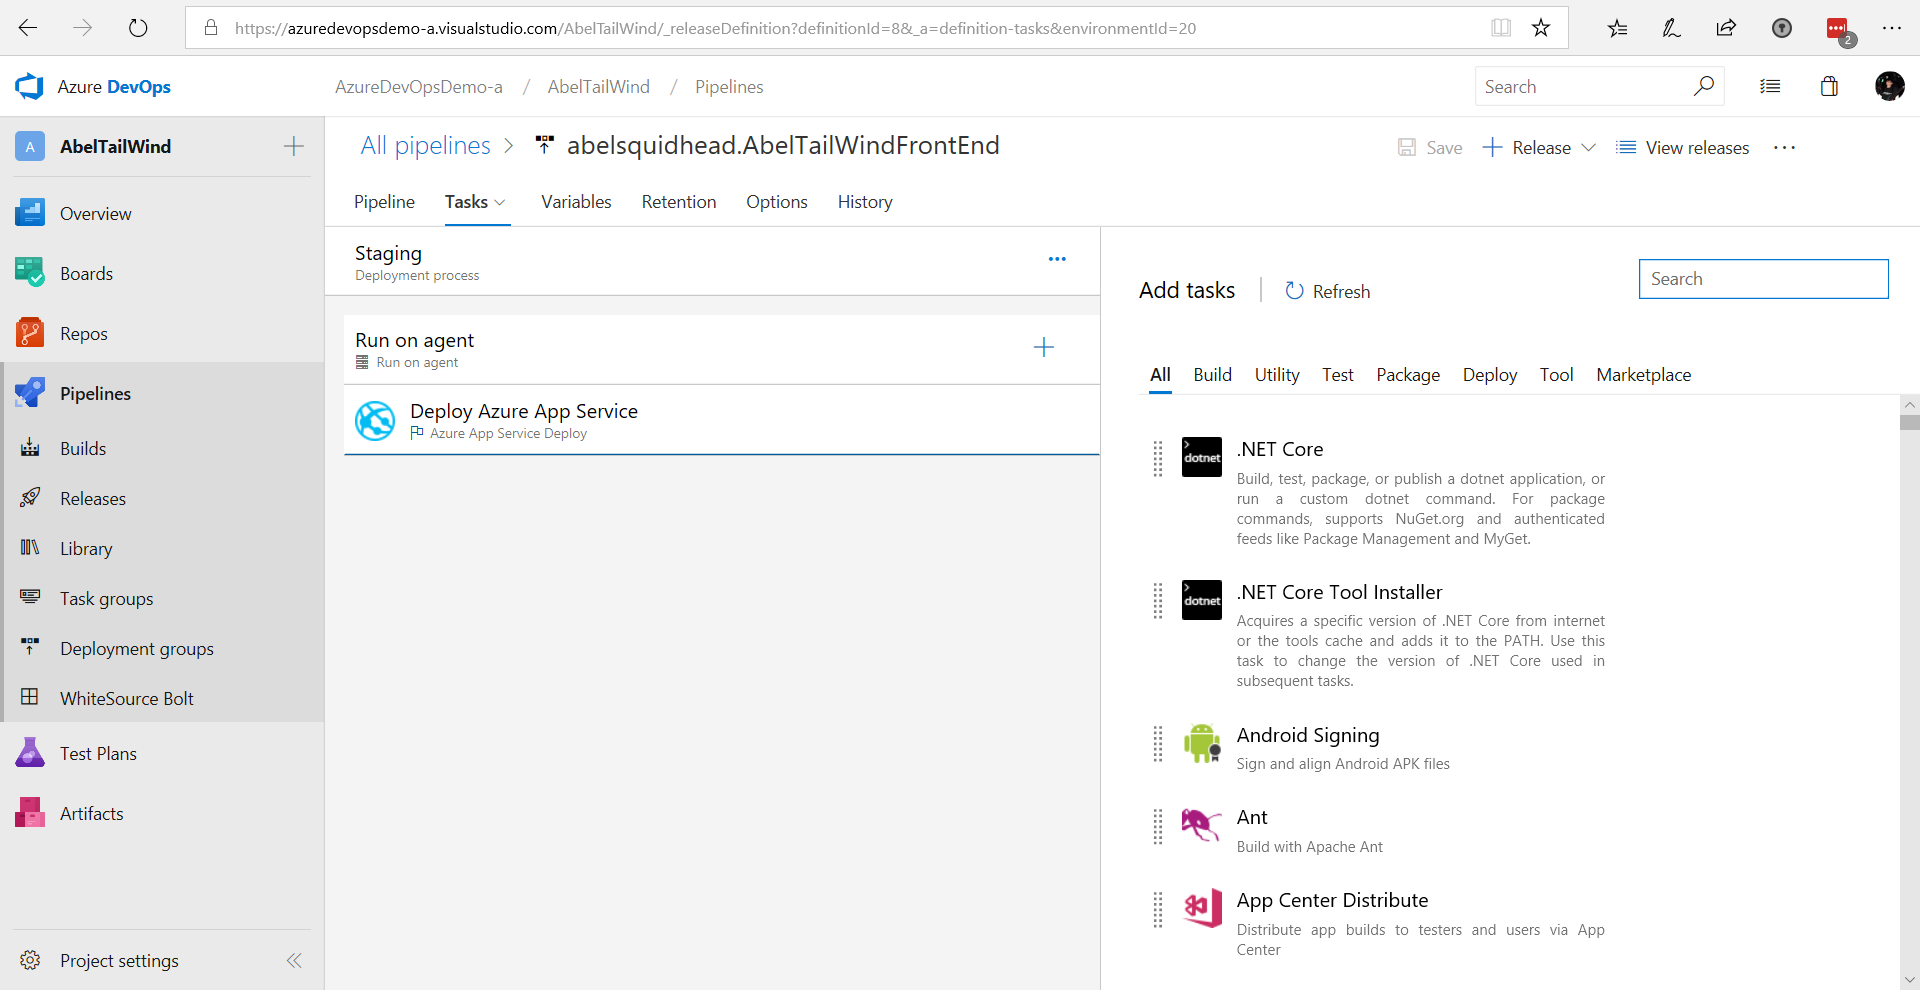The width and height of the screenshot is (1920, 990).
Task: Click the Android Signing task icon
Action: [x=1201, y=743]
